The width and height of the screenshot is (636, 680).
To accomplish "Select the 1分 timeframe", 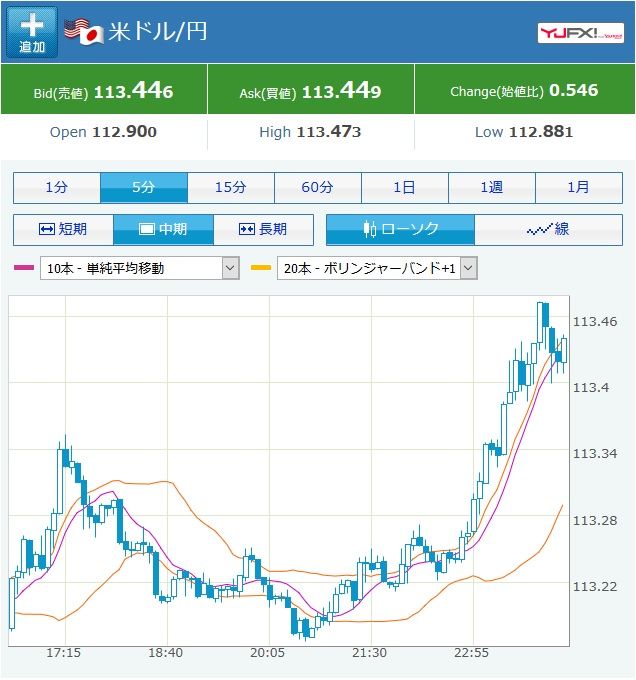I will [x=57, y=187].
